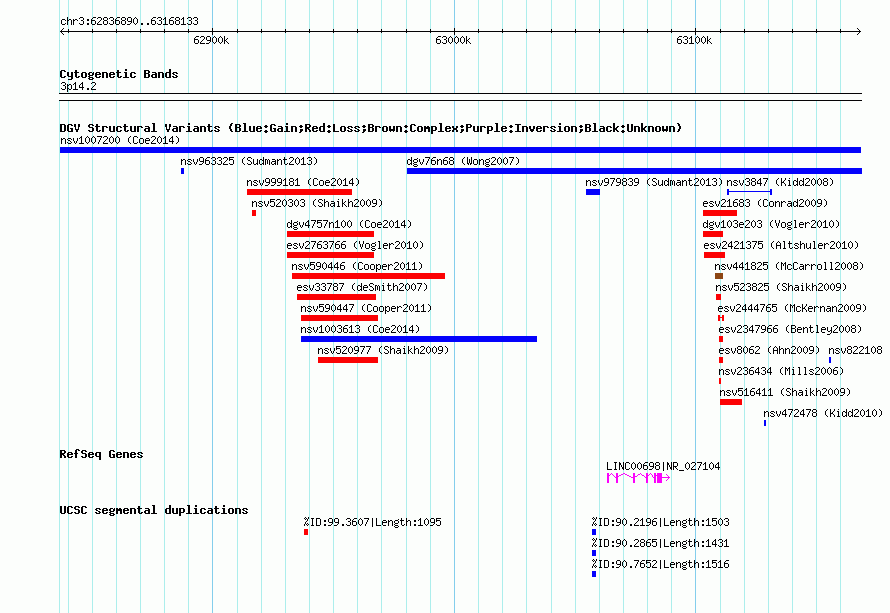The height and width of the screenshot is (613, 890).
Task: Click esv2444765 (McKernan2009) label
Action: coord(792,308)
